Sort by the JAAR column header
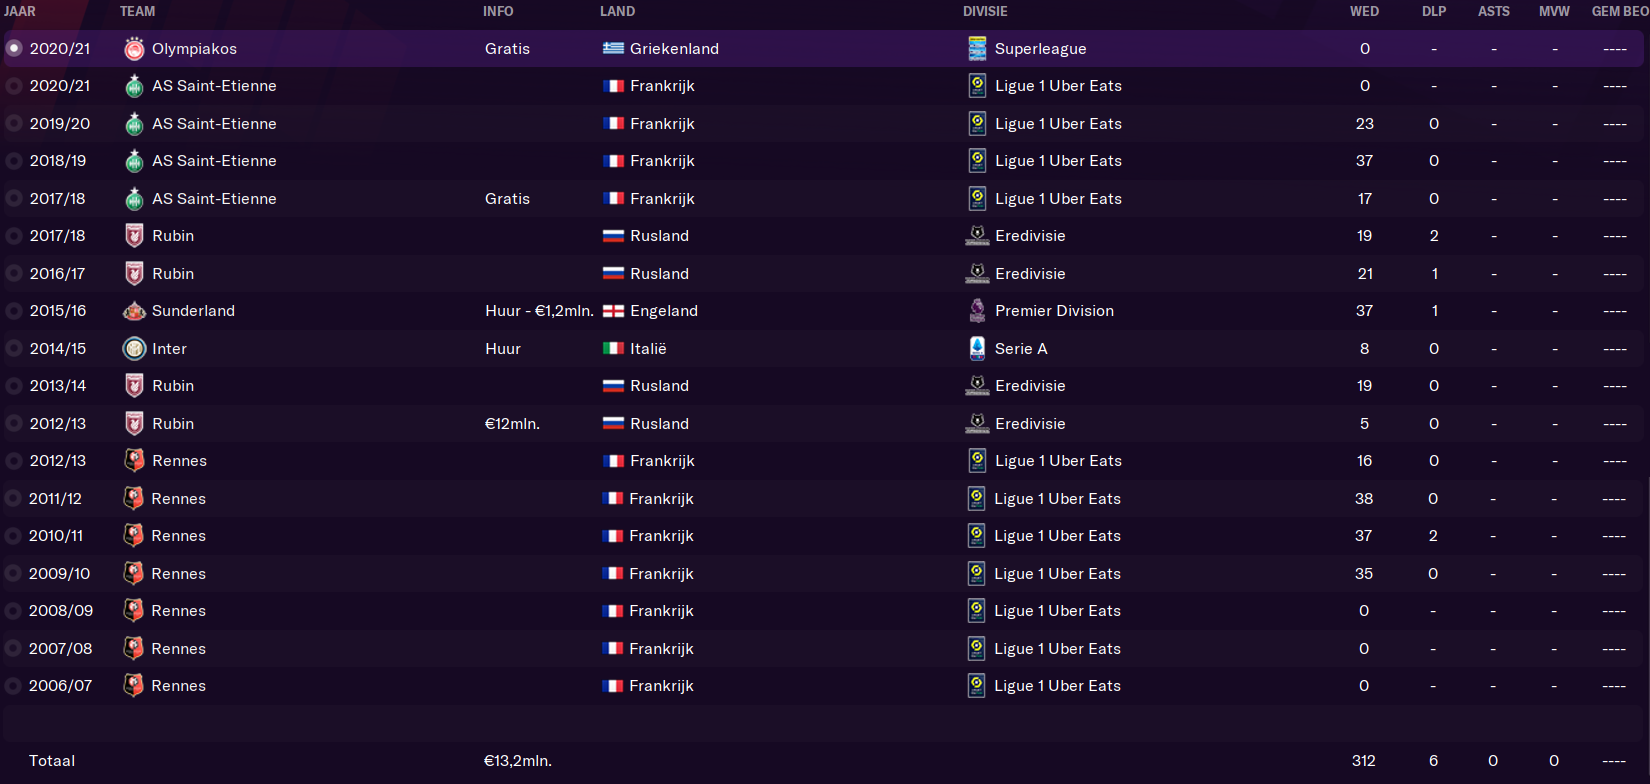 pyautogui.click(x=20, y=11)
